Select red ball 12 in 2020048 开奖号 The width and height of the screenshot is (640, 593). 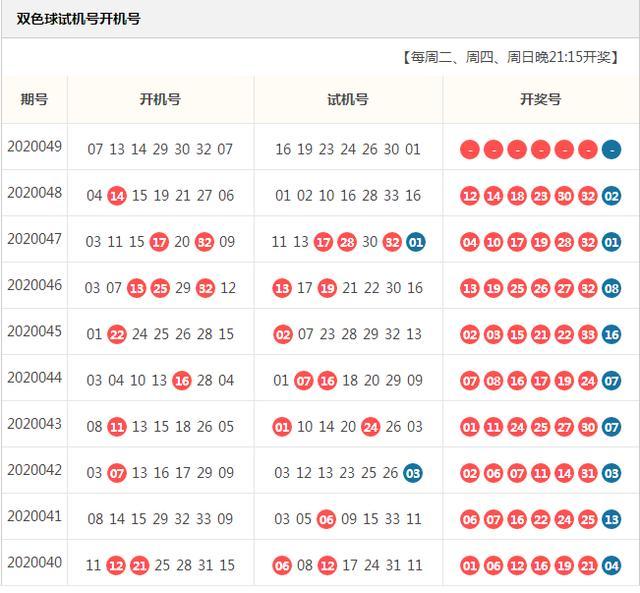[x=470, y=196]
